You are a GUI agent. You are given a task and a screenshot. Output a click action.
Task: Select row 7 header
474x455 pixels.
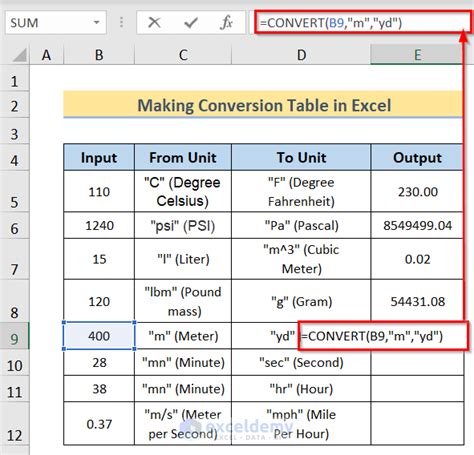point(14,259)
